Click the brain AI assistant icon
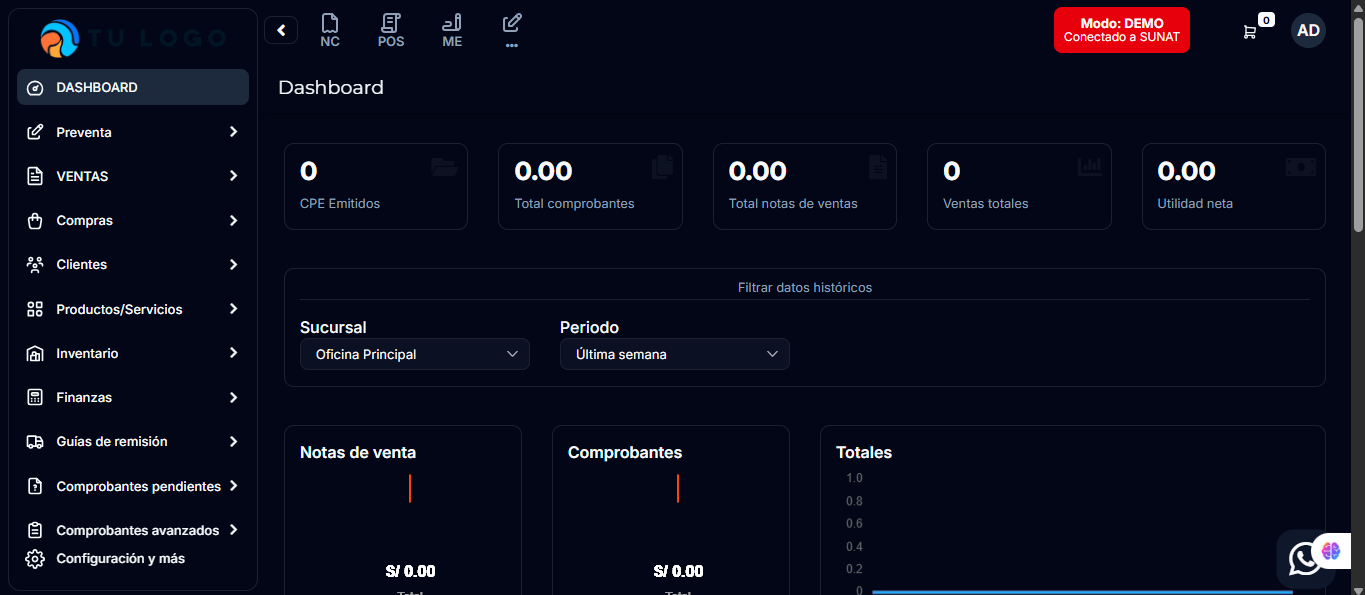Image resolution: width=1365 pixels, height=595 pixels. click(1331, 550)
